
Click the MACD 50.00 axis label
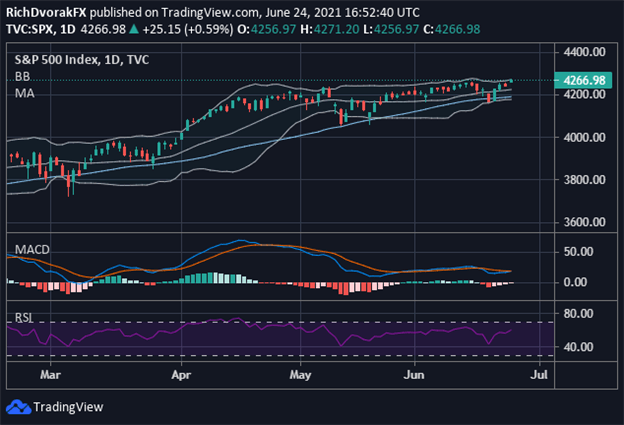coord(578,251)
